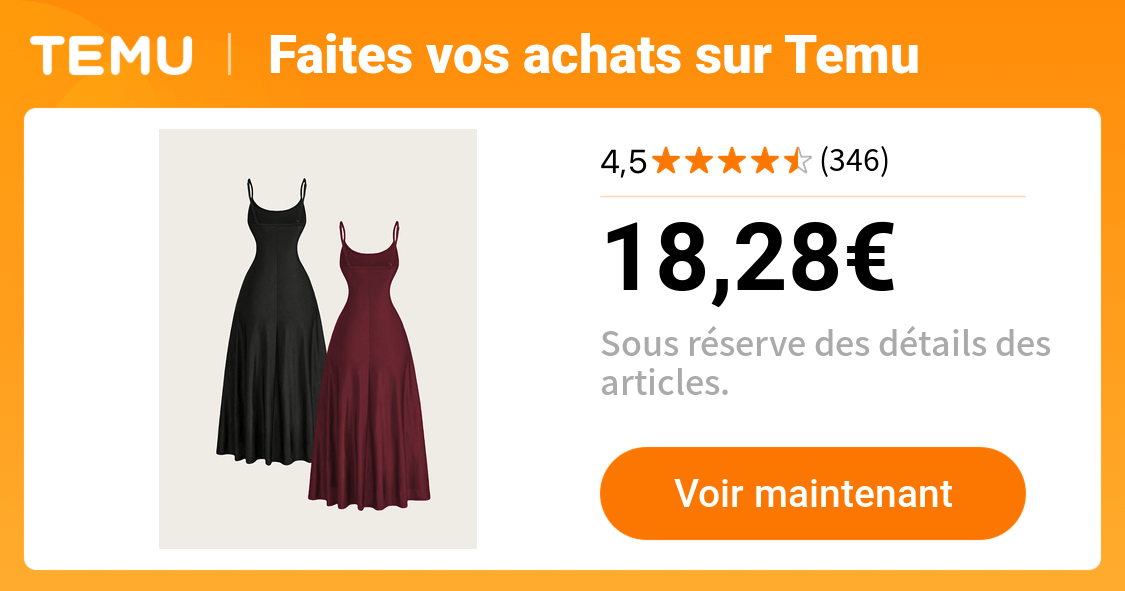The width and height of the screenshot is (1125, 591).
Task: Click the thin line under the rating
Action: pyautogui.click(x=813, y=196)
